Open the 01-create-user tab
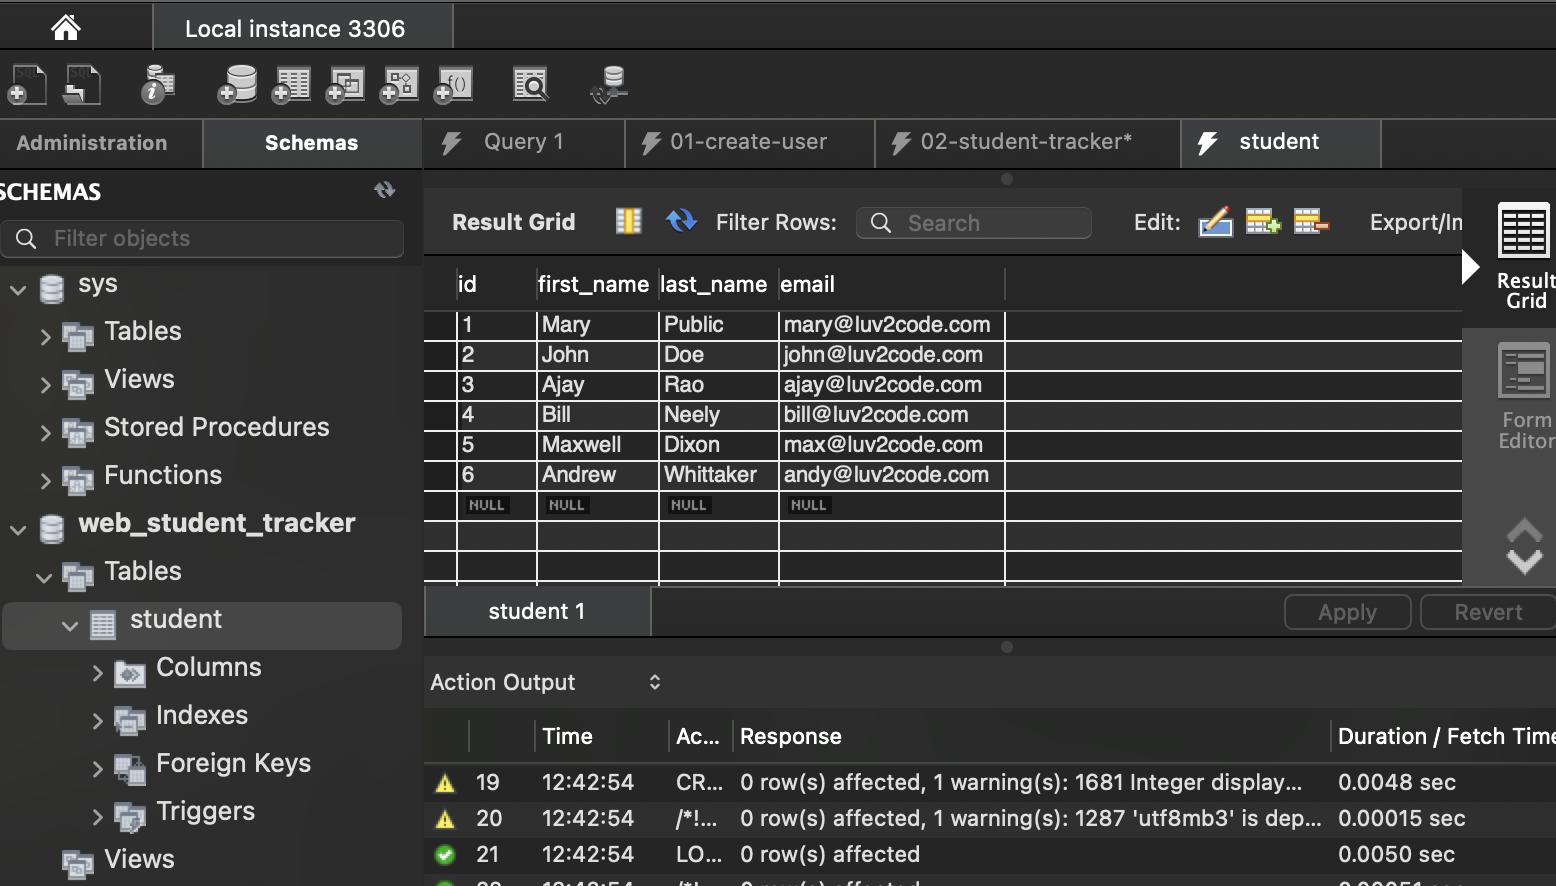This screenshot has height=886, width=1556. click(749, 142)
